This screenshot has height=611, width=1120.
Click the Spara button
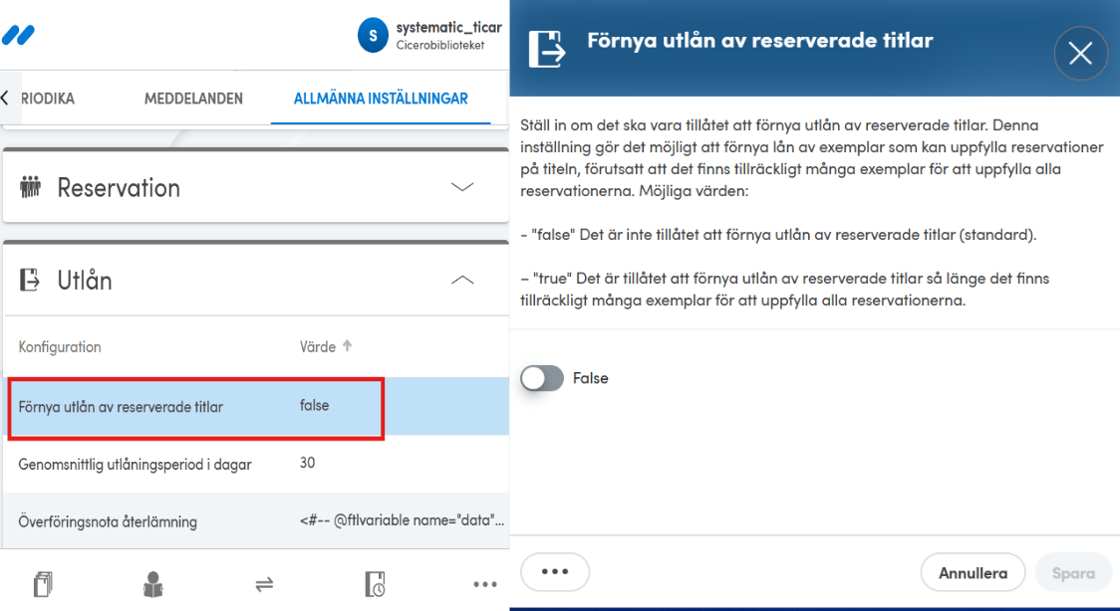point(1074,572)
